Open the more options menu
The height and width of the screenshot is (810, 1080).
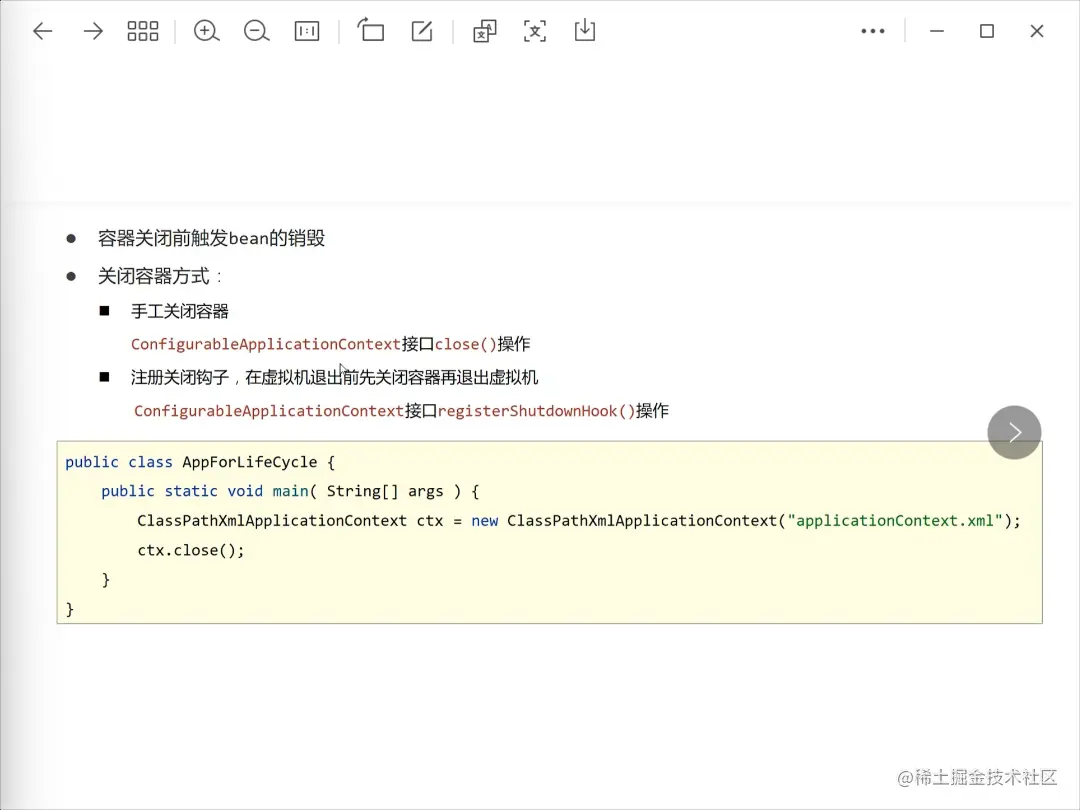pyautogui.click(x=873, y=31)
